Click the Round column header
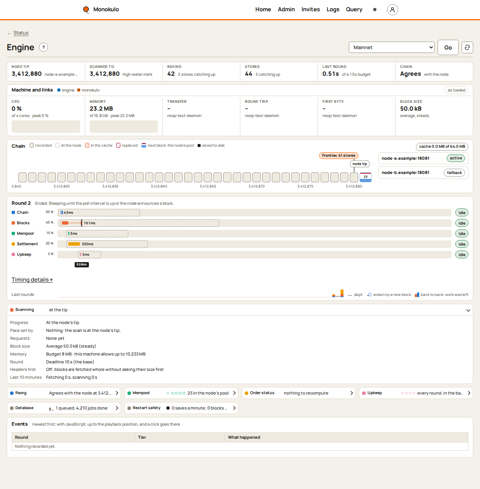Screen dimensions: 480x489 point(22,437)
